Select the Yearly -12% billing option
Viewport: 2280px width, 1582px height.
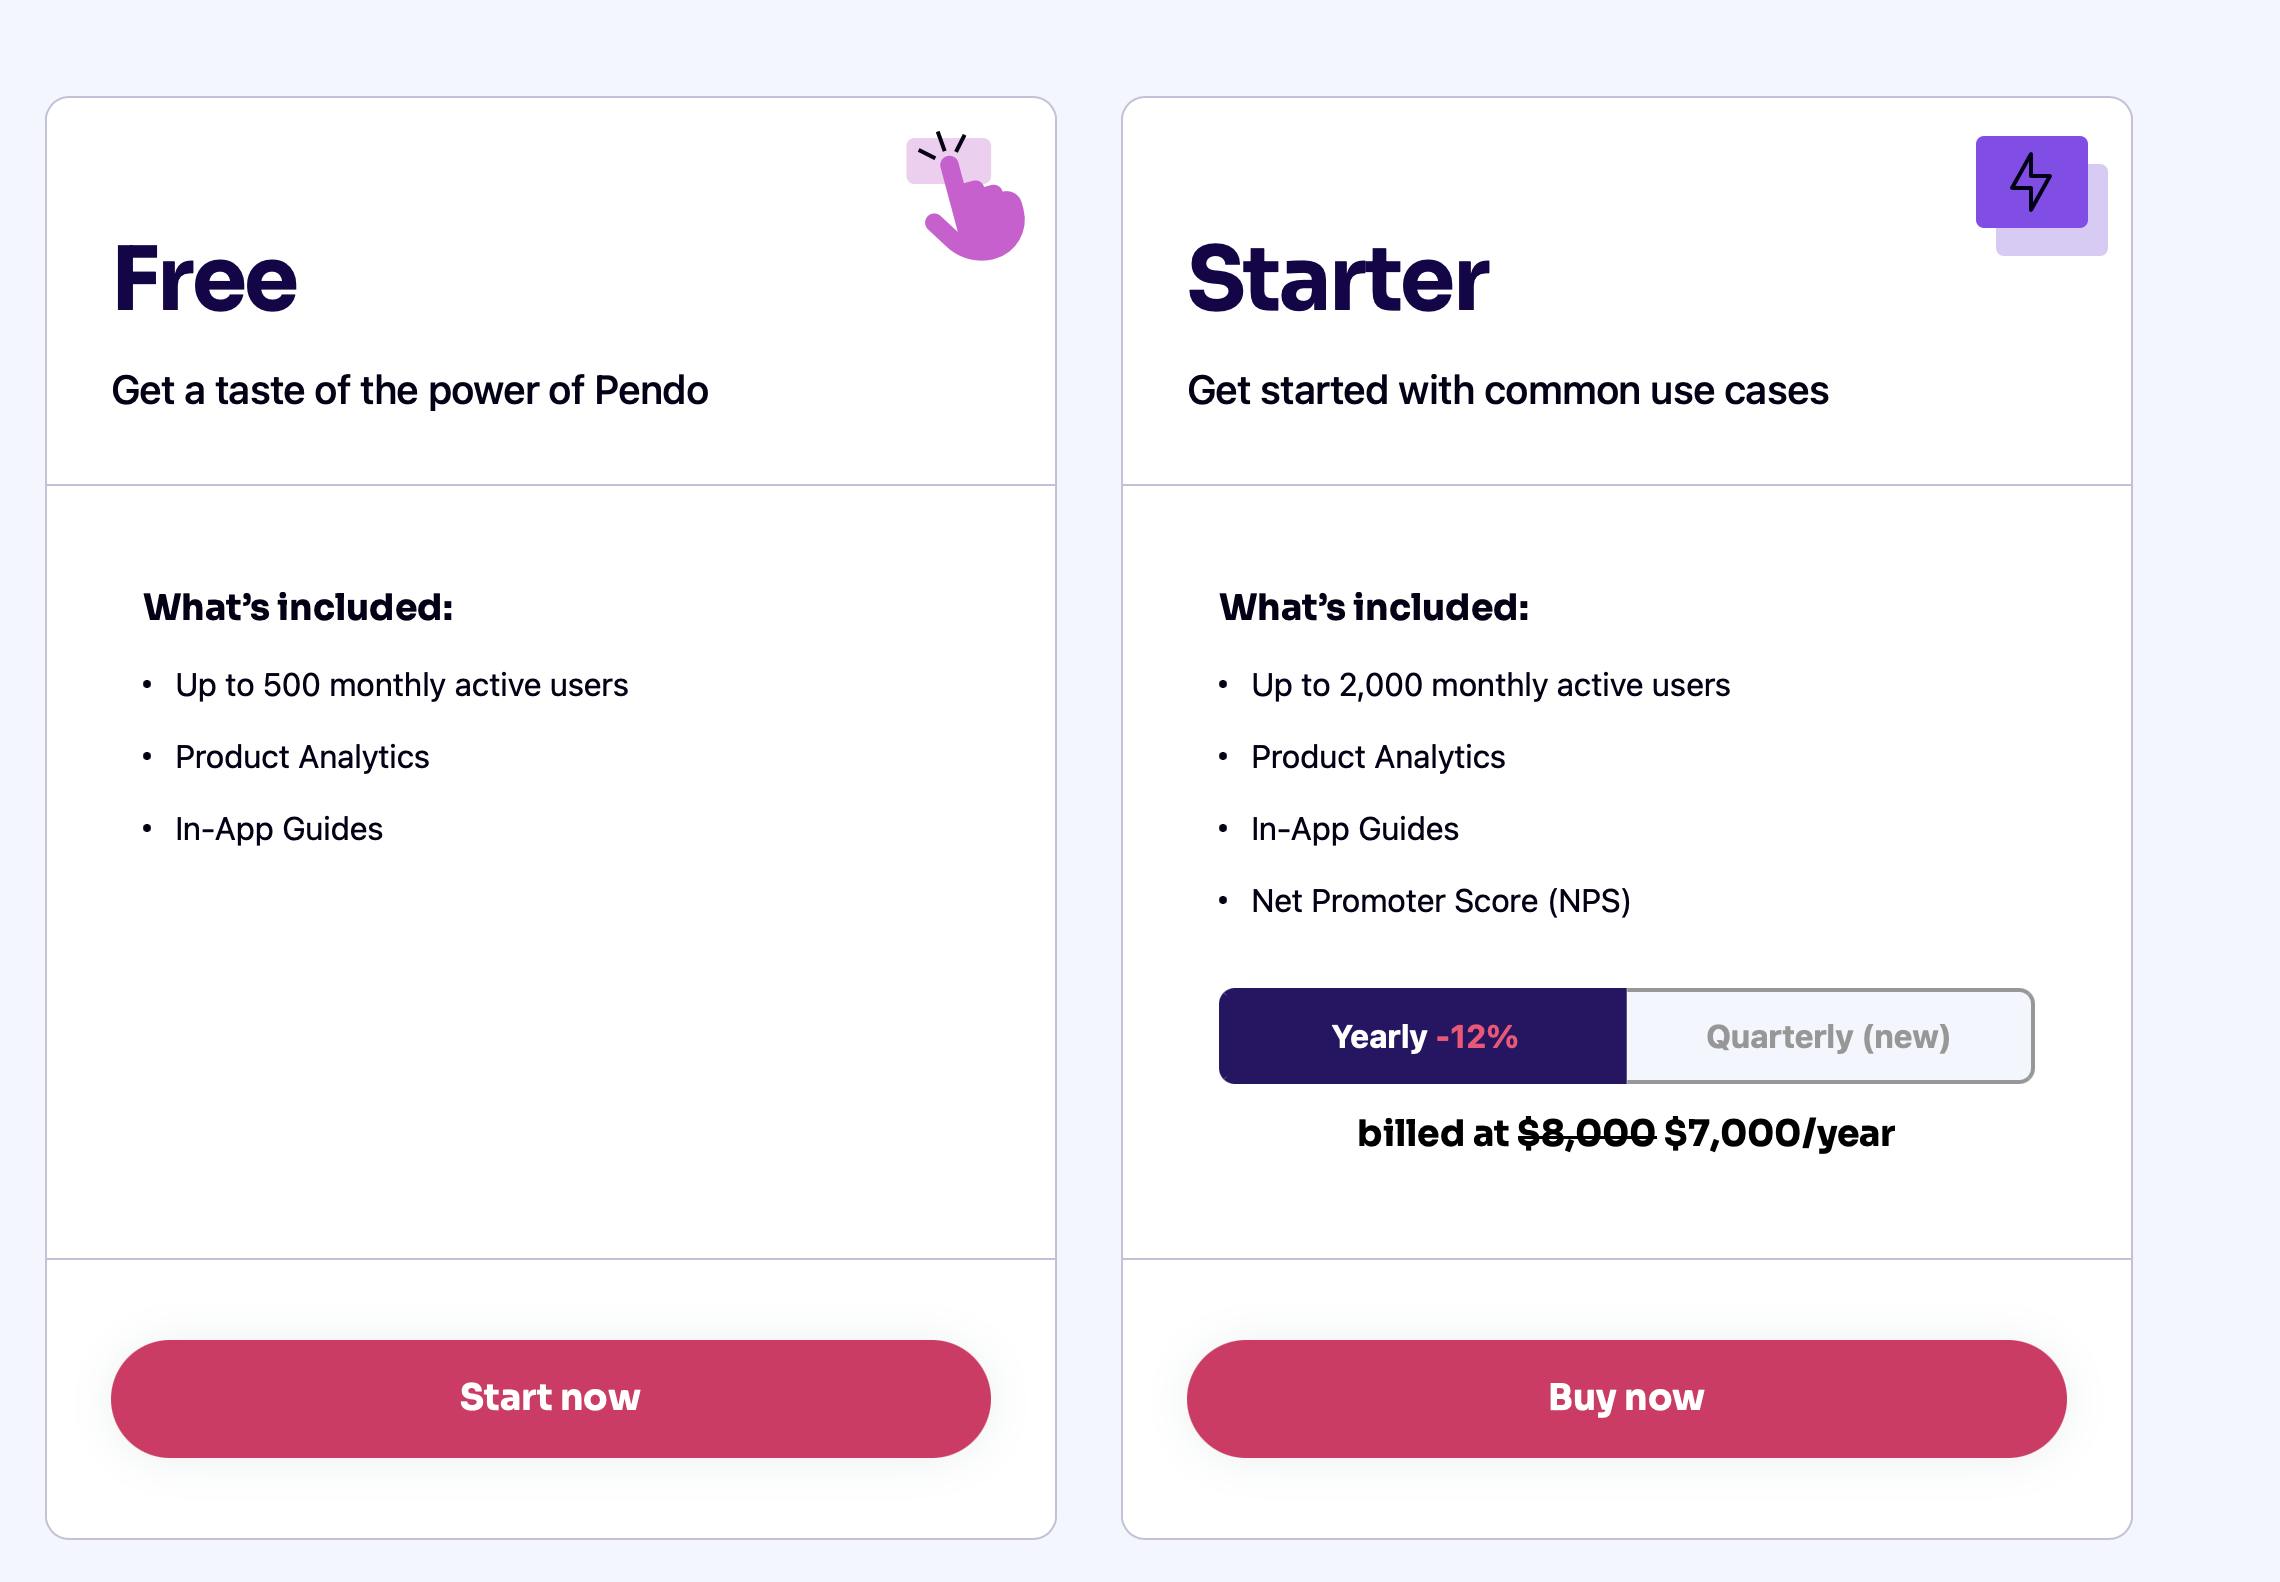click(x=1423, y=1036)
